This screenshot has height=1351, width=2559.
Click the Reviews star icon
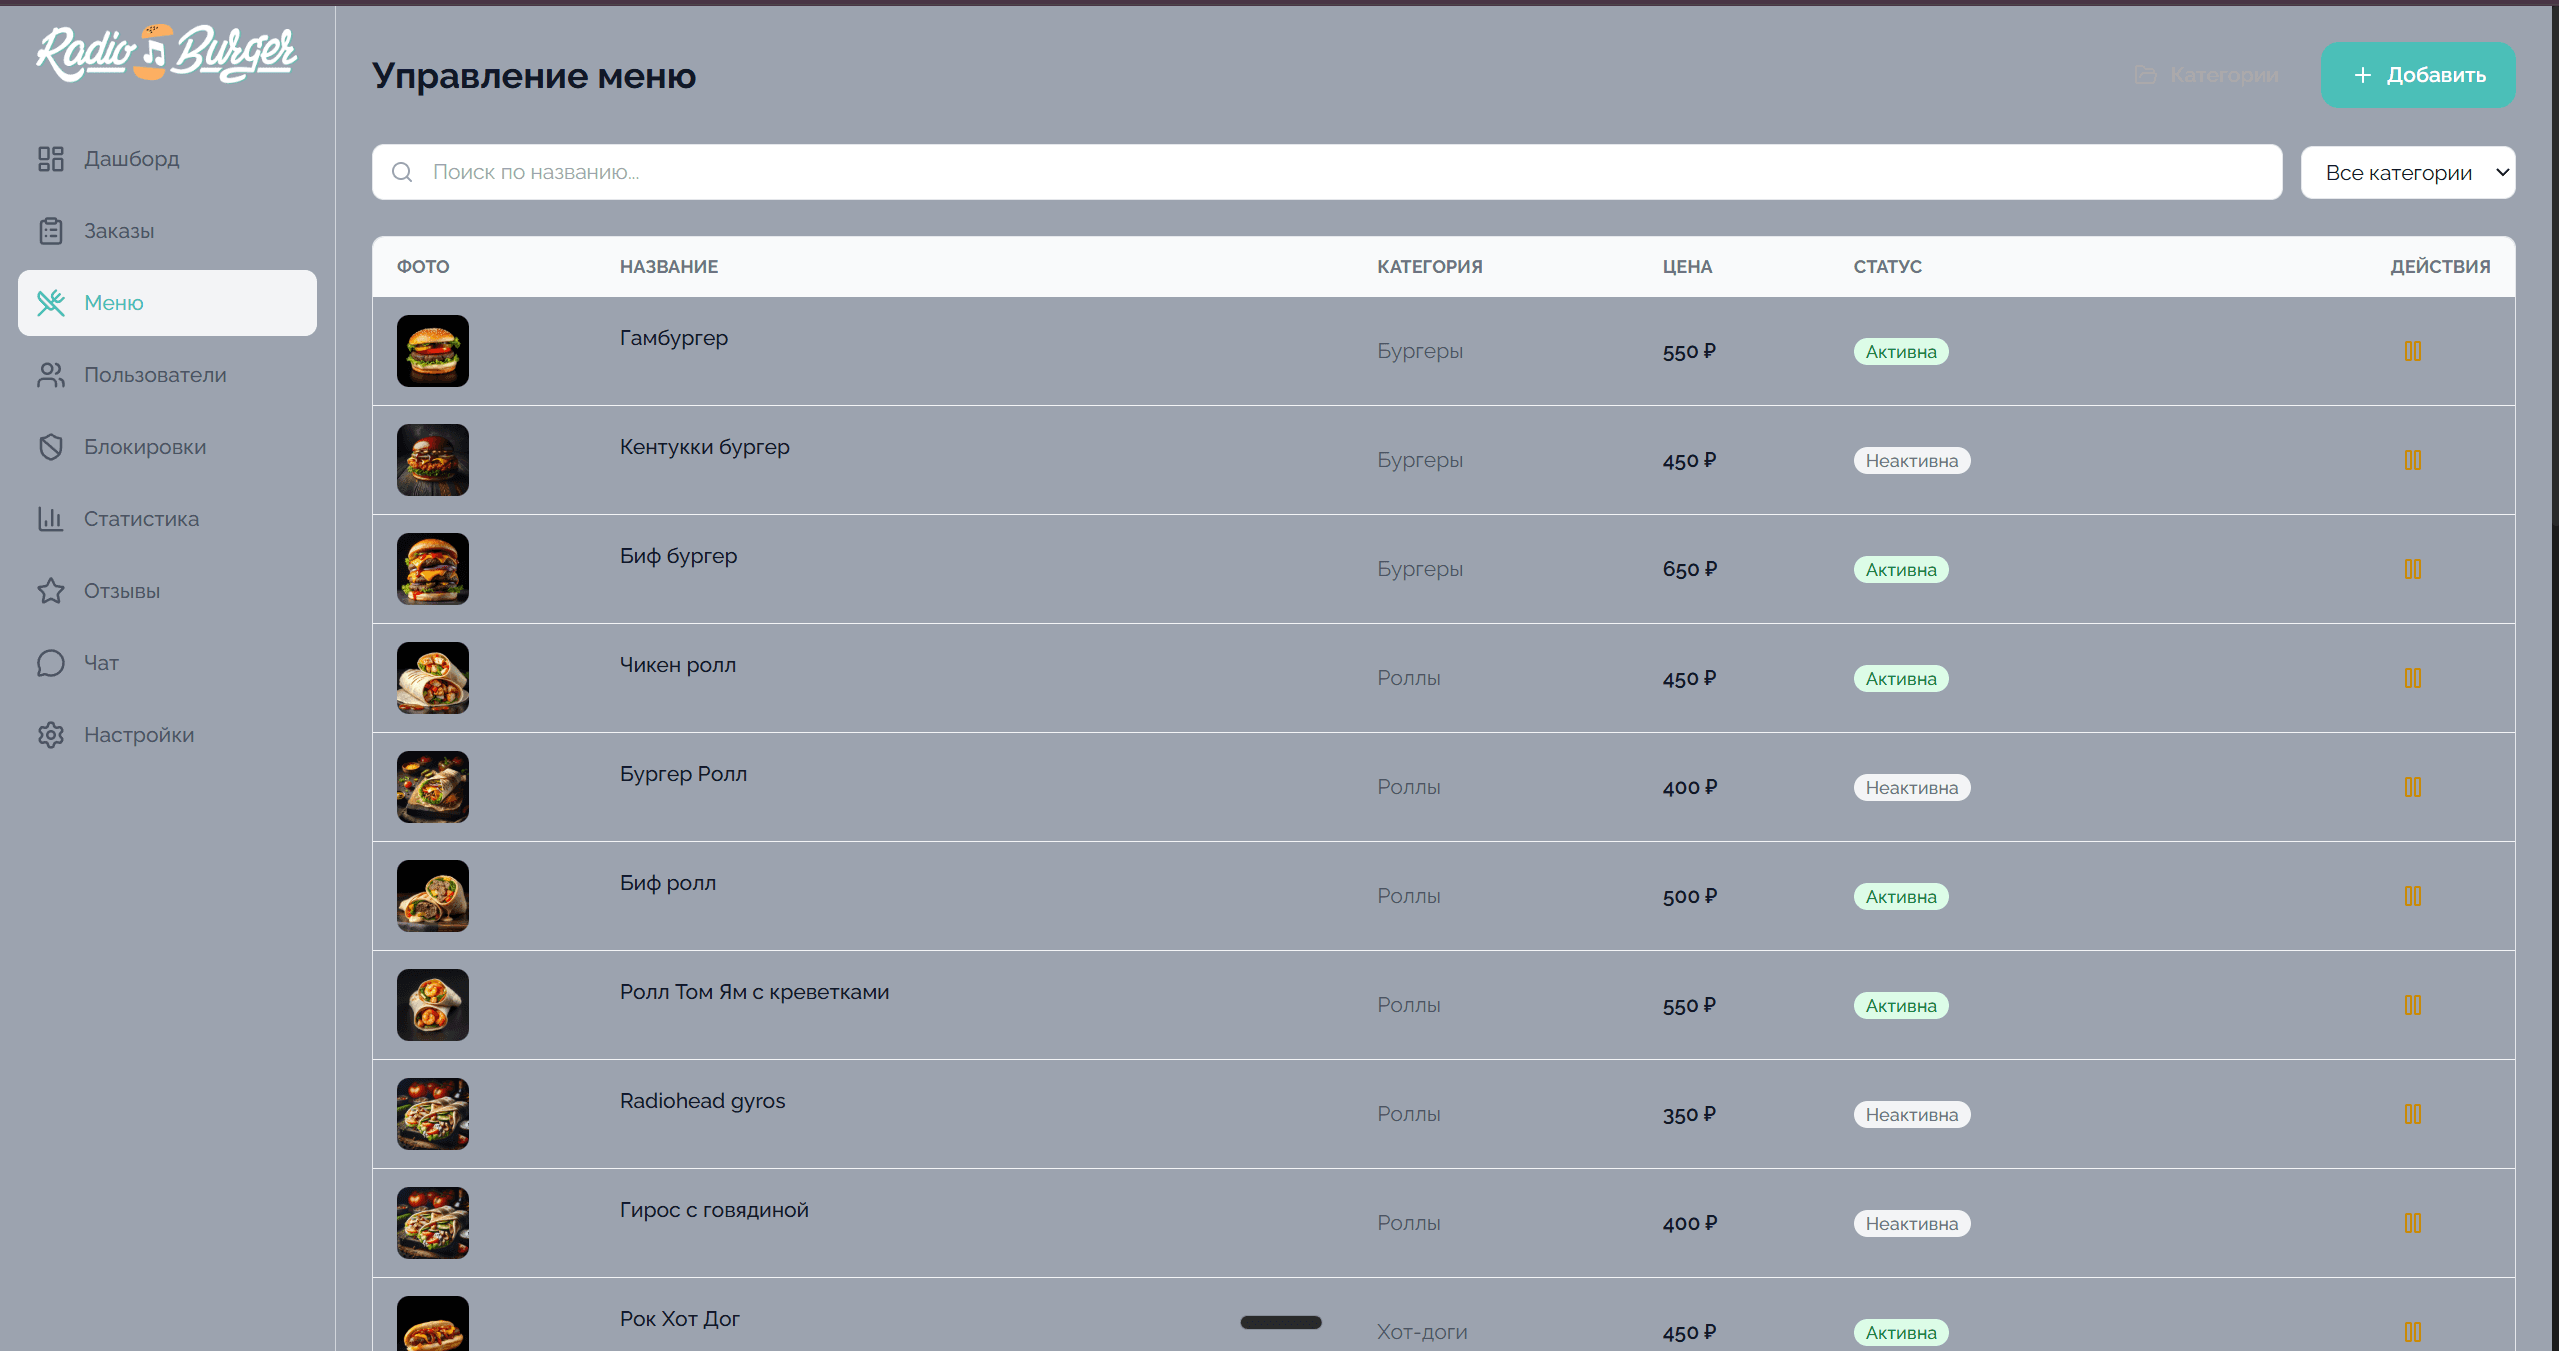[51, 591]
